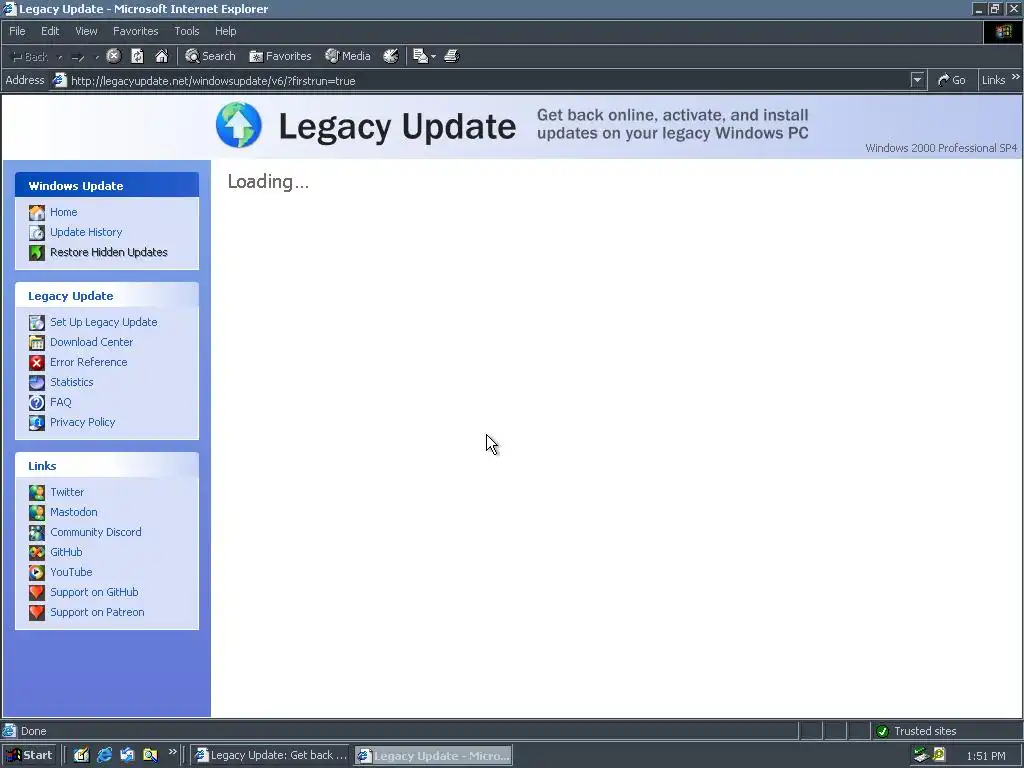Click the system tray clock showing 1:51 PM

(x=986, y=756)
